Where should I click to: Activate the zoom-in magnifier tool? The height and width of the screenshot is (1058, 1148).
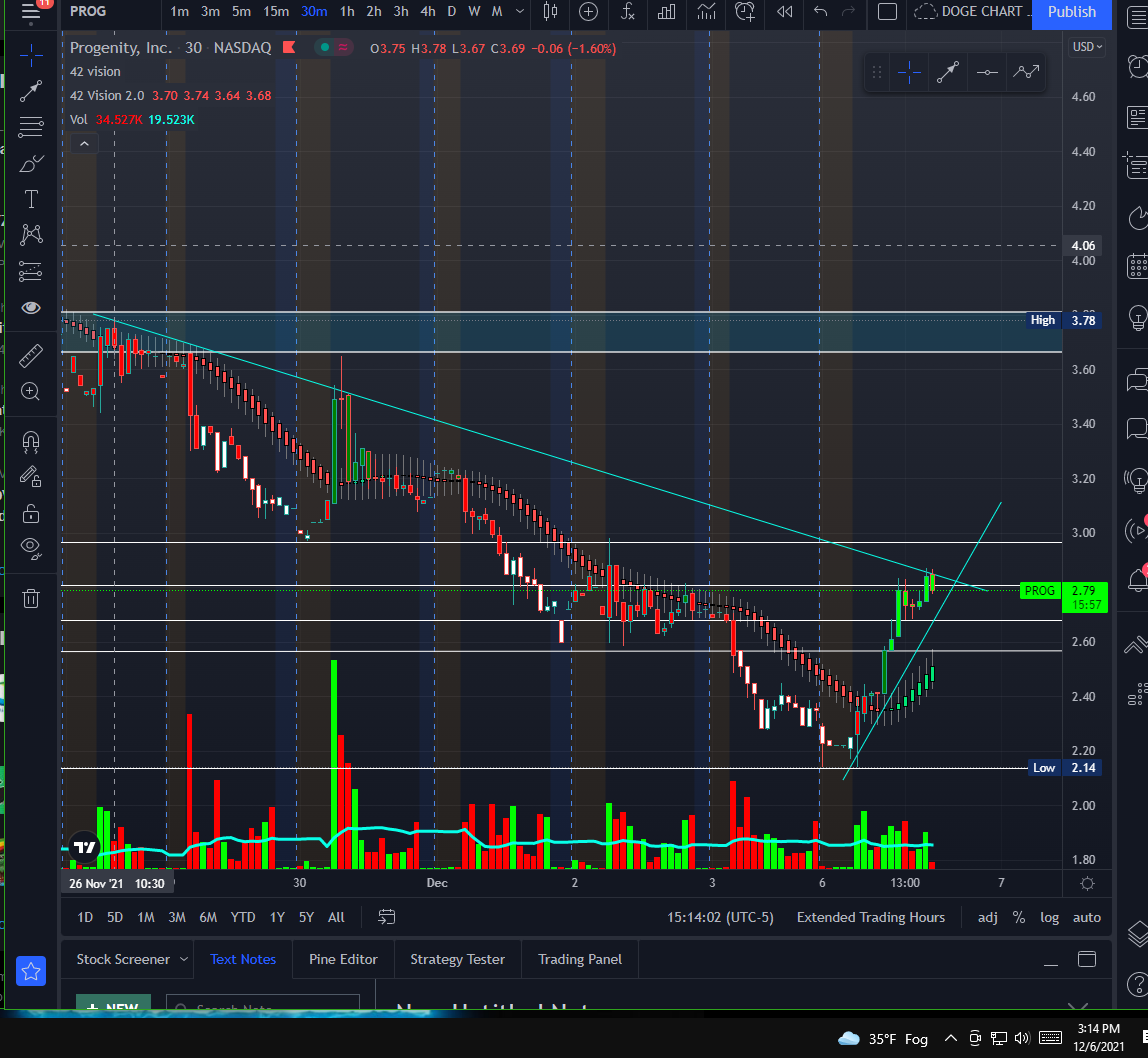point(31,392)
